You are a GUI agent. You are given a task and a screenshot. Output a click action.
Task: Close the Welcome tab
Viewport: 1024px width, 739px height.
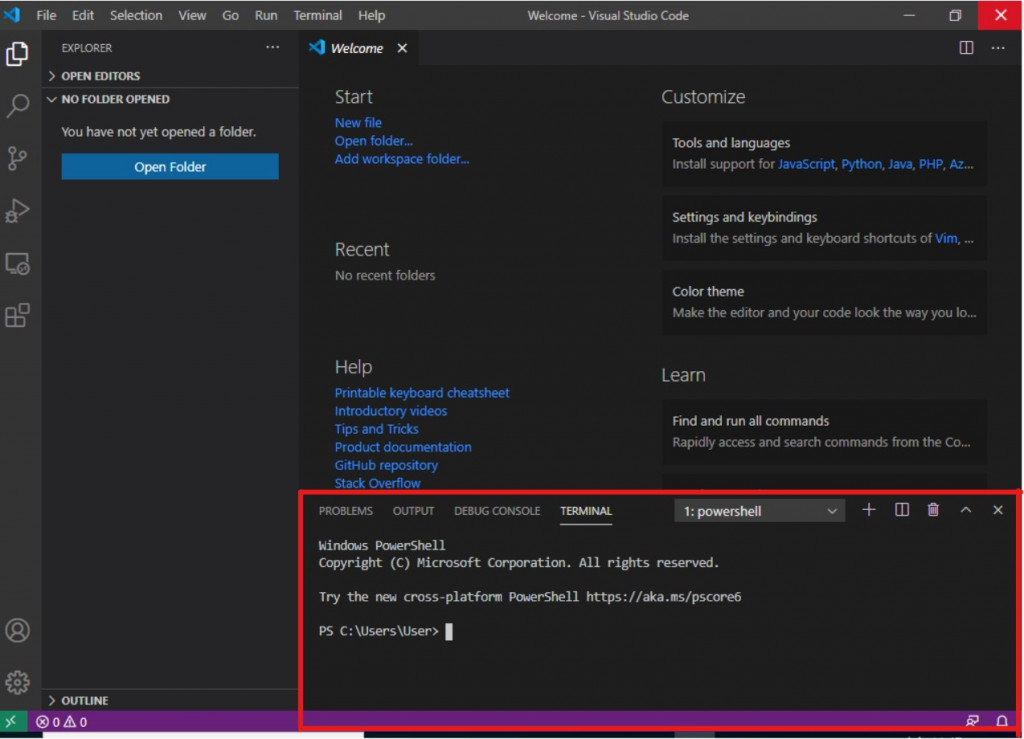[x=402, y=48]
